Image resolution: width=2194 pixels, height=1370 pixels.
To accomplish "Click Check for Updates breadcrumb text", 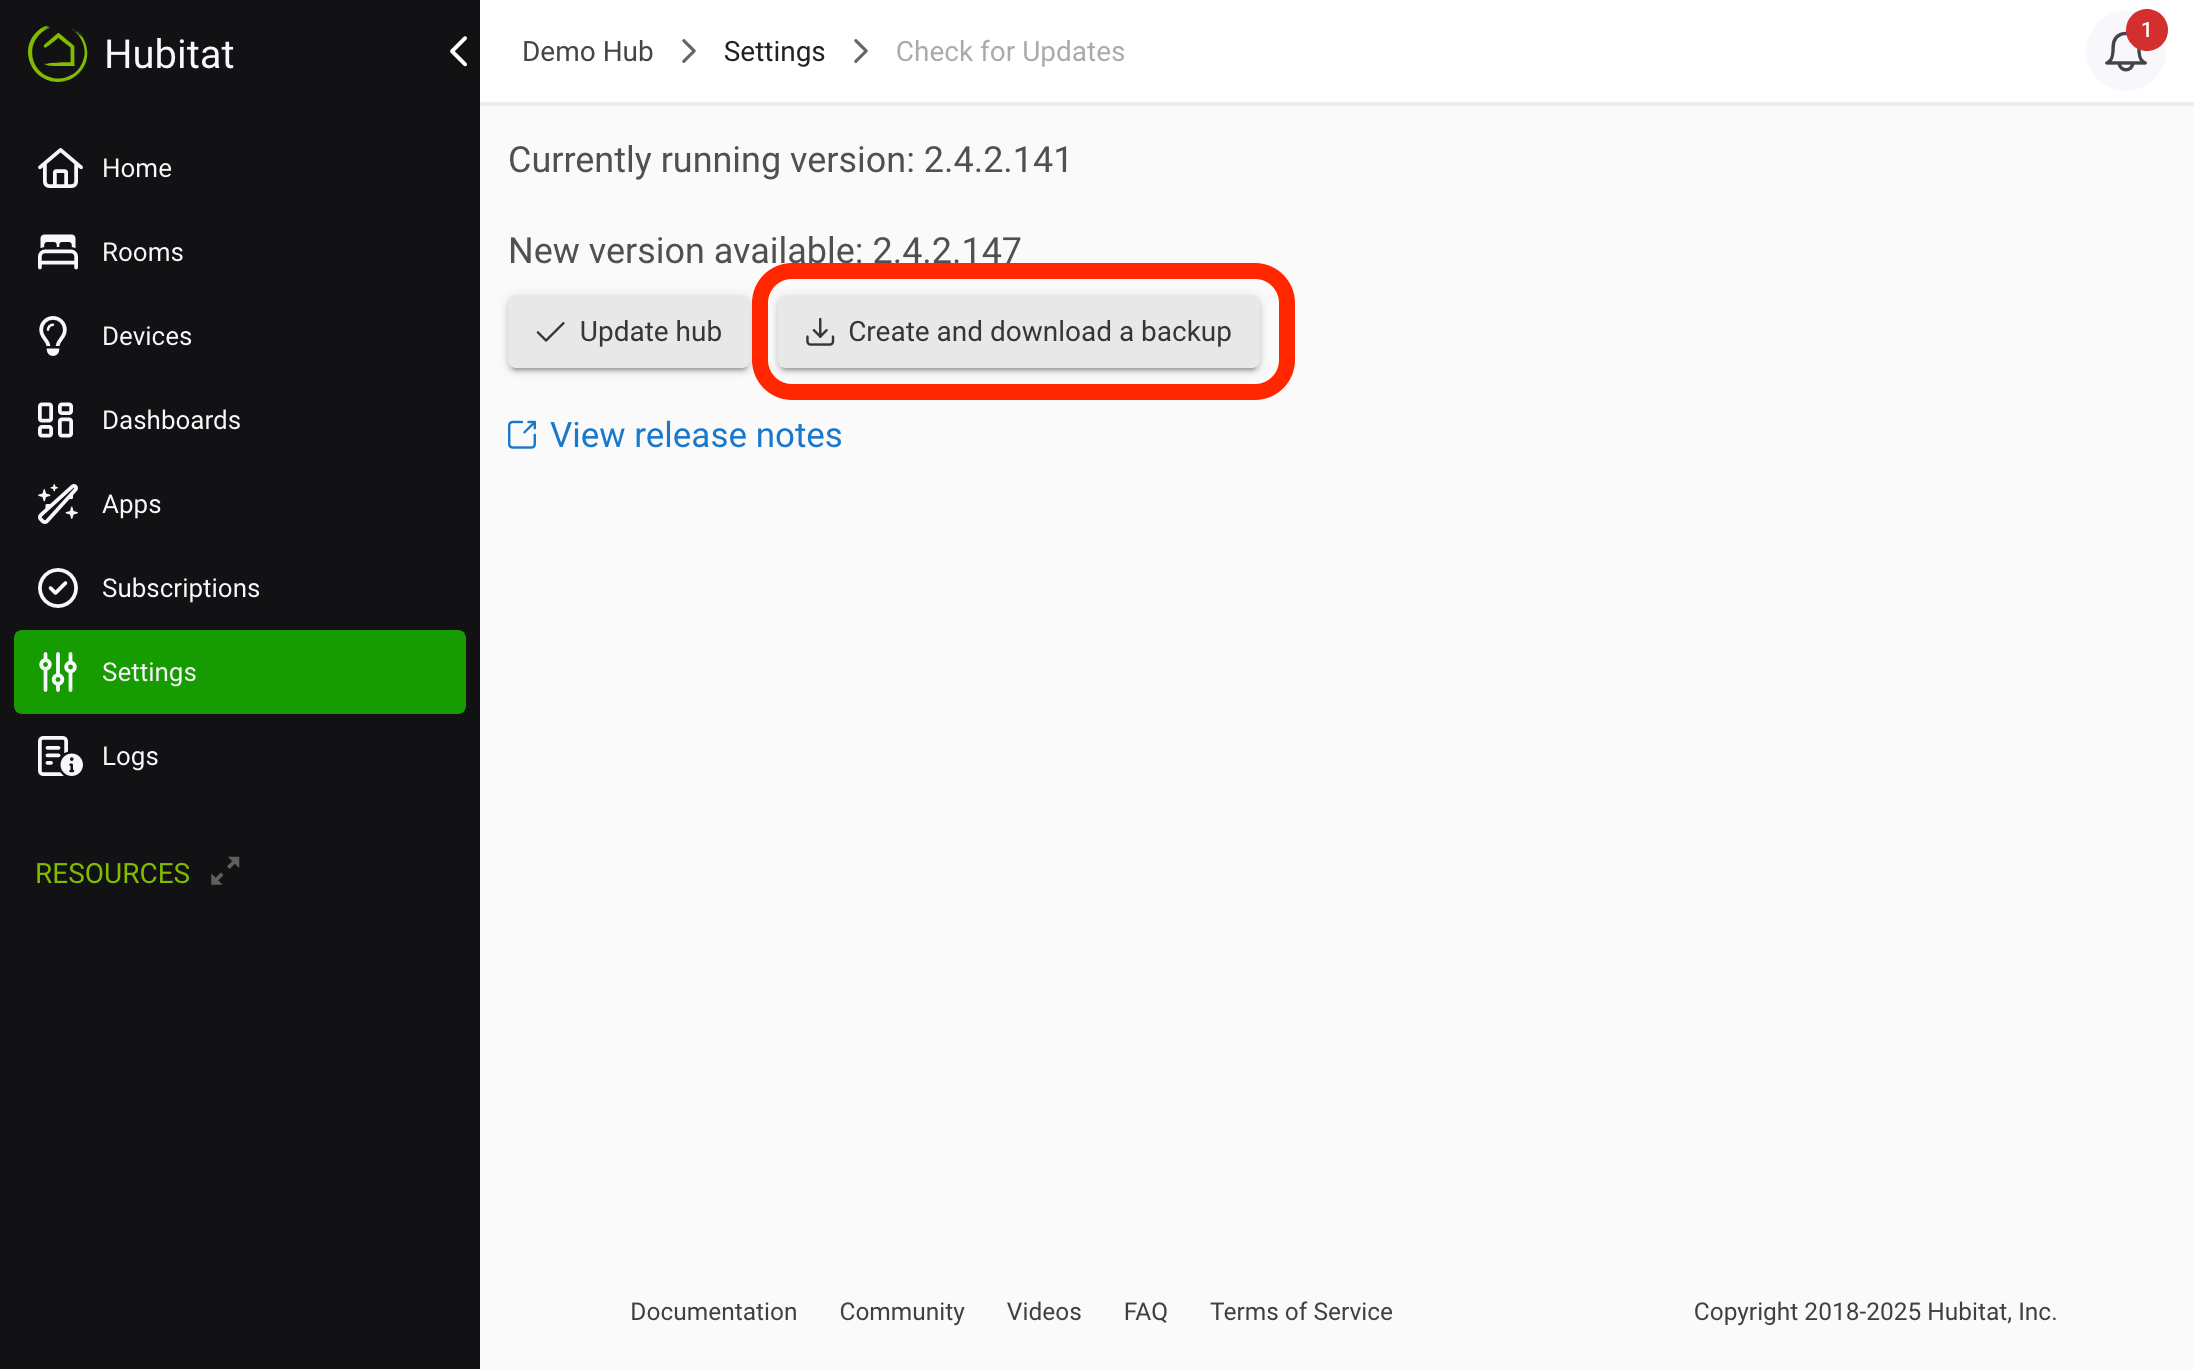I will point(1010,51).
